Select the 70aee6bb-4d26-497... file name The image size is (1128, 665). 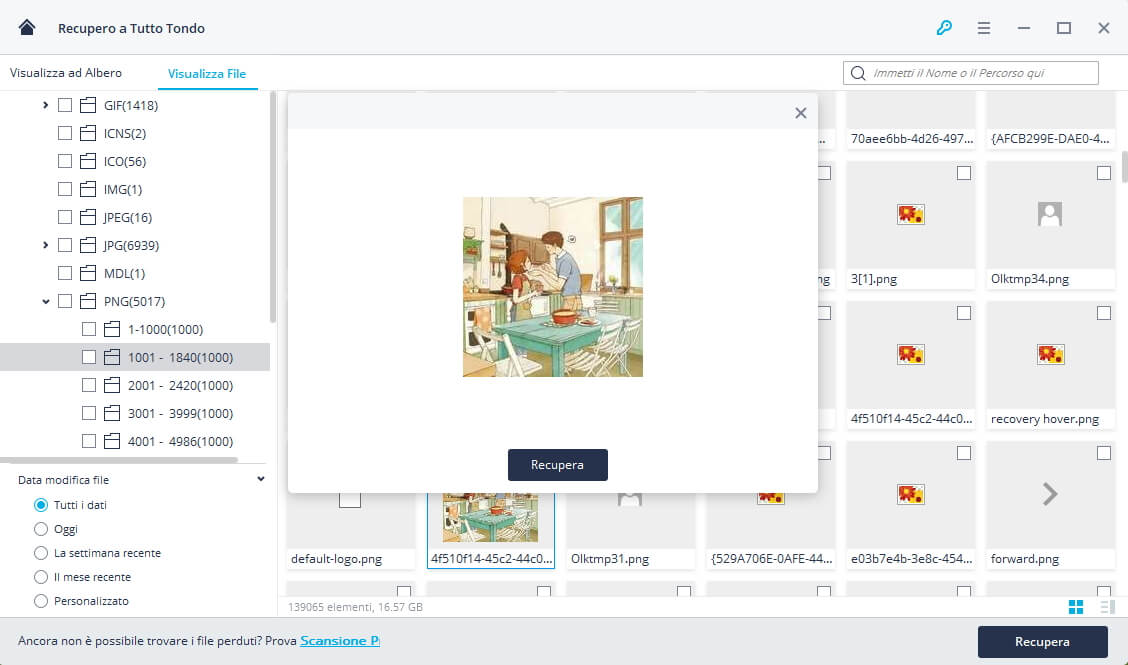[911, 138]
